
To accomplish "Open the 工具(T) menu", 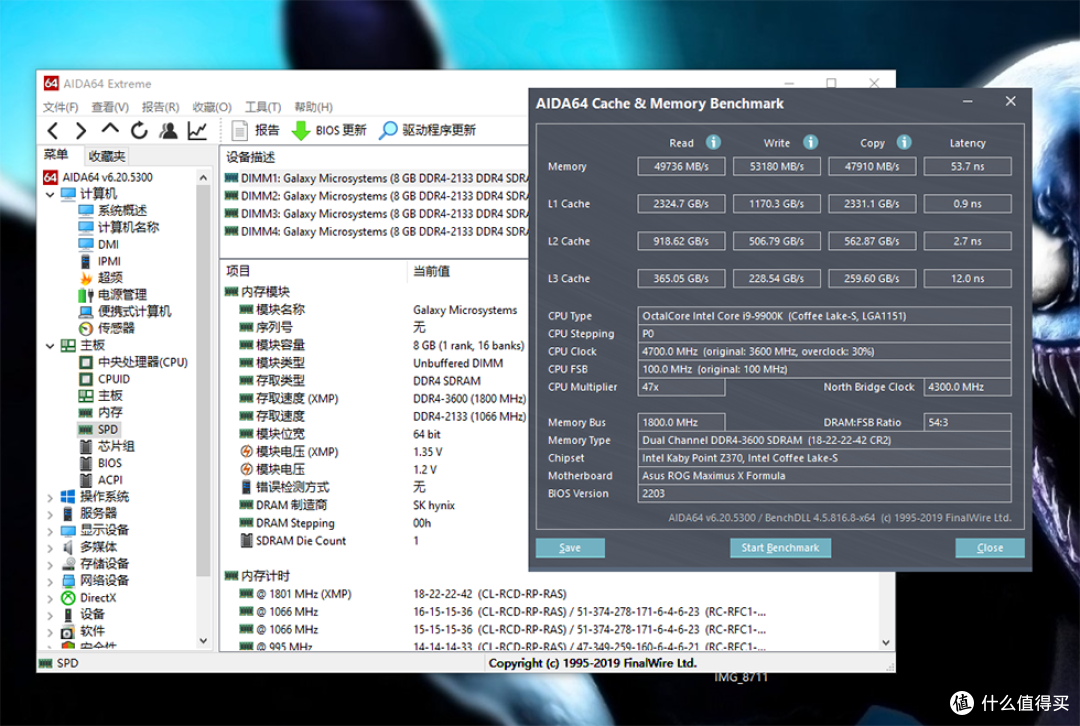I will (263, 107).
